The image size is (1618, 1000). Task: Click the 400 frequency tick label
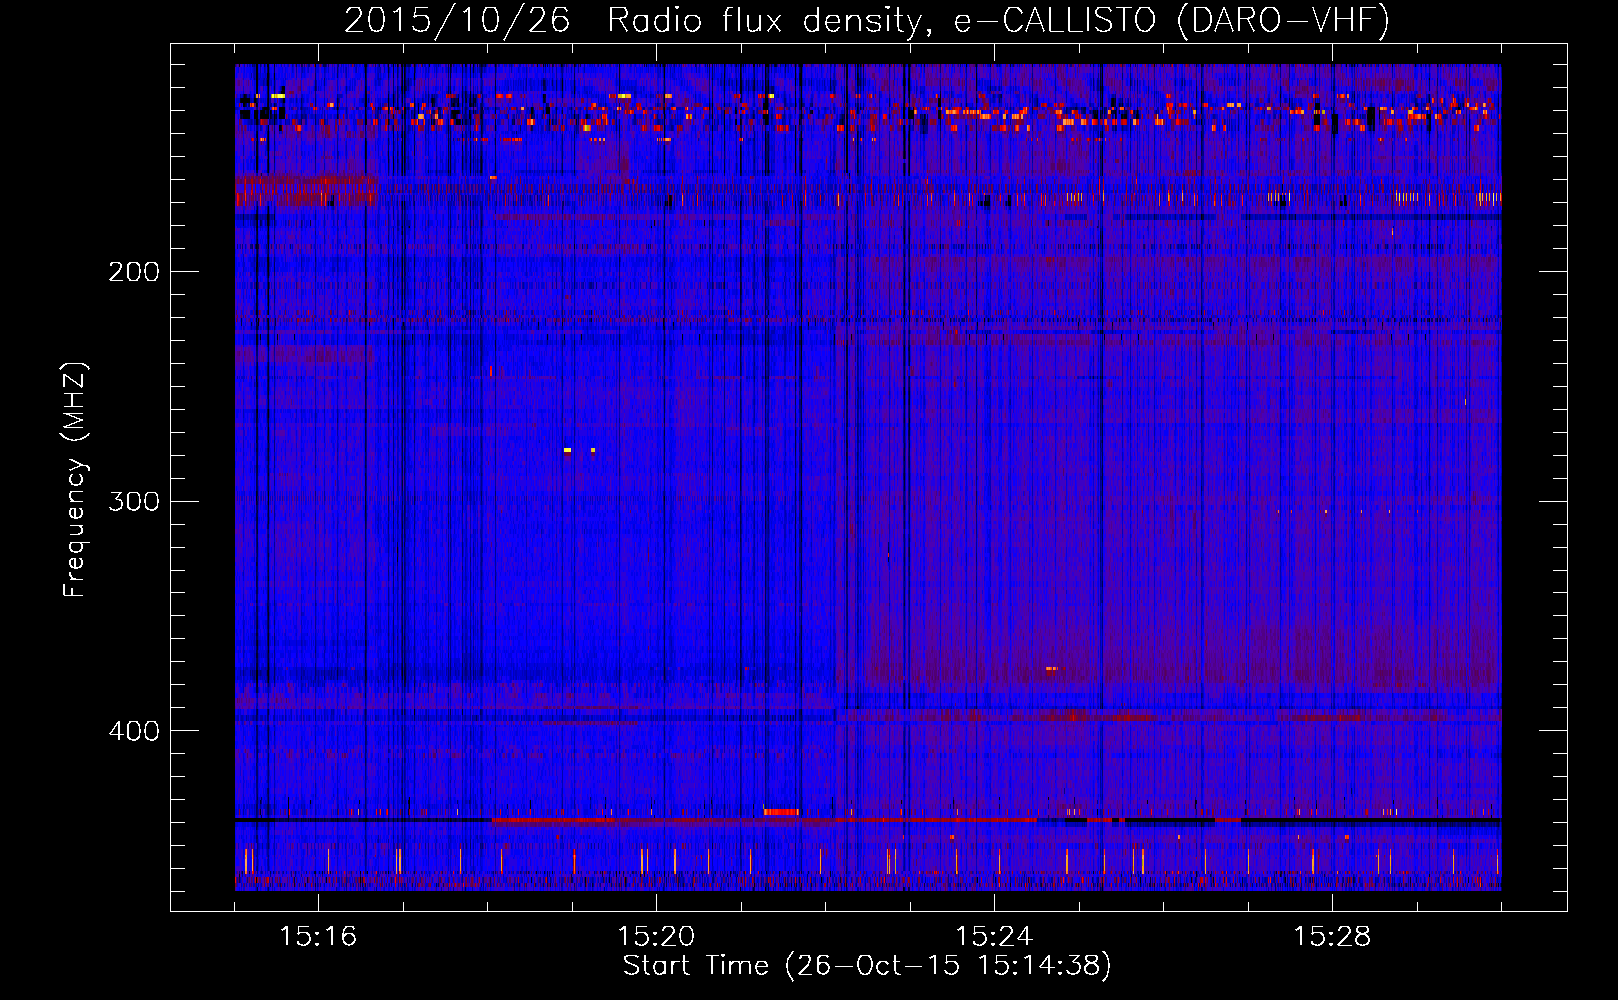click(133, 731)
